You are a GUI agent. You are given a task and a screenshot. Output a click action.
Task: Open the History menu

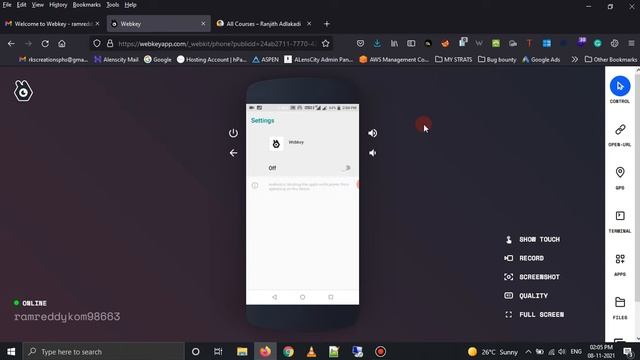[x=58, y=5]
